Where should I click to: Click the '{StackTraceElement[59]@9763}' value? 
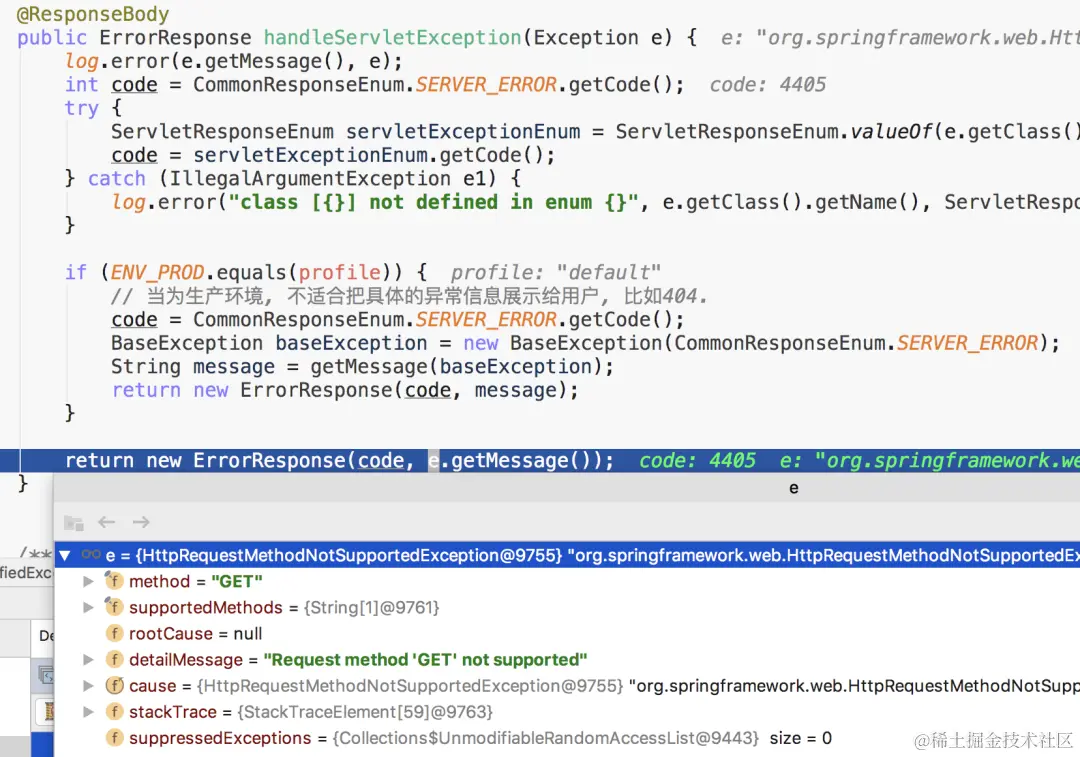coord(365,712)
